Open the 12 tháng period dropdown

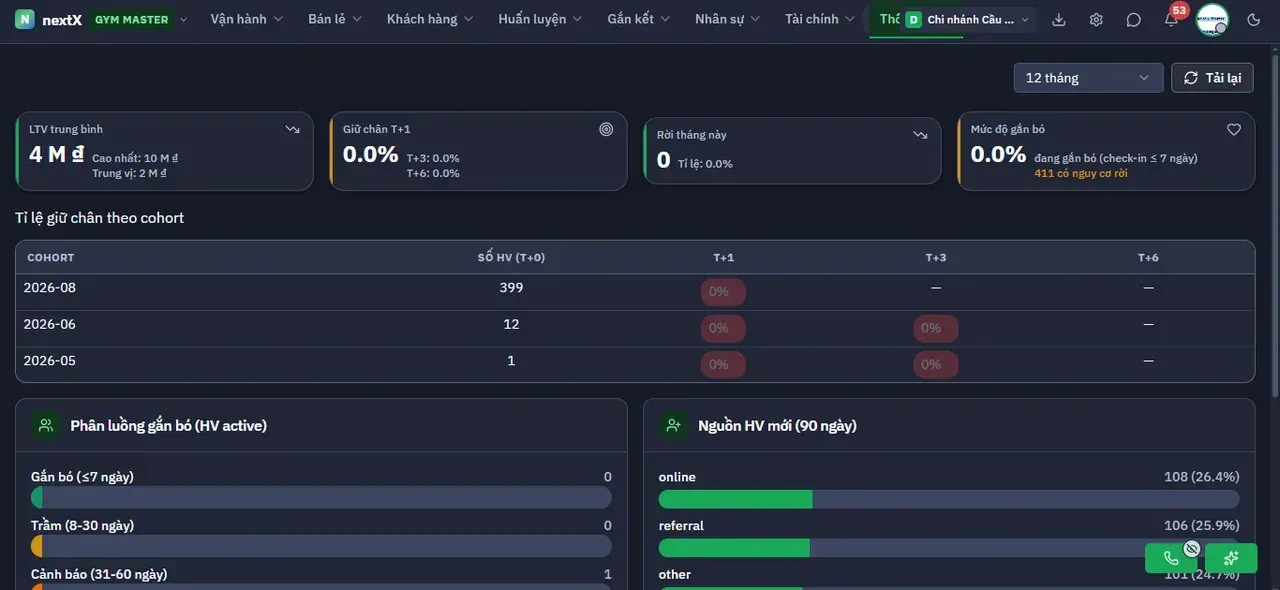click(x=1088, y=78)
